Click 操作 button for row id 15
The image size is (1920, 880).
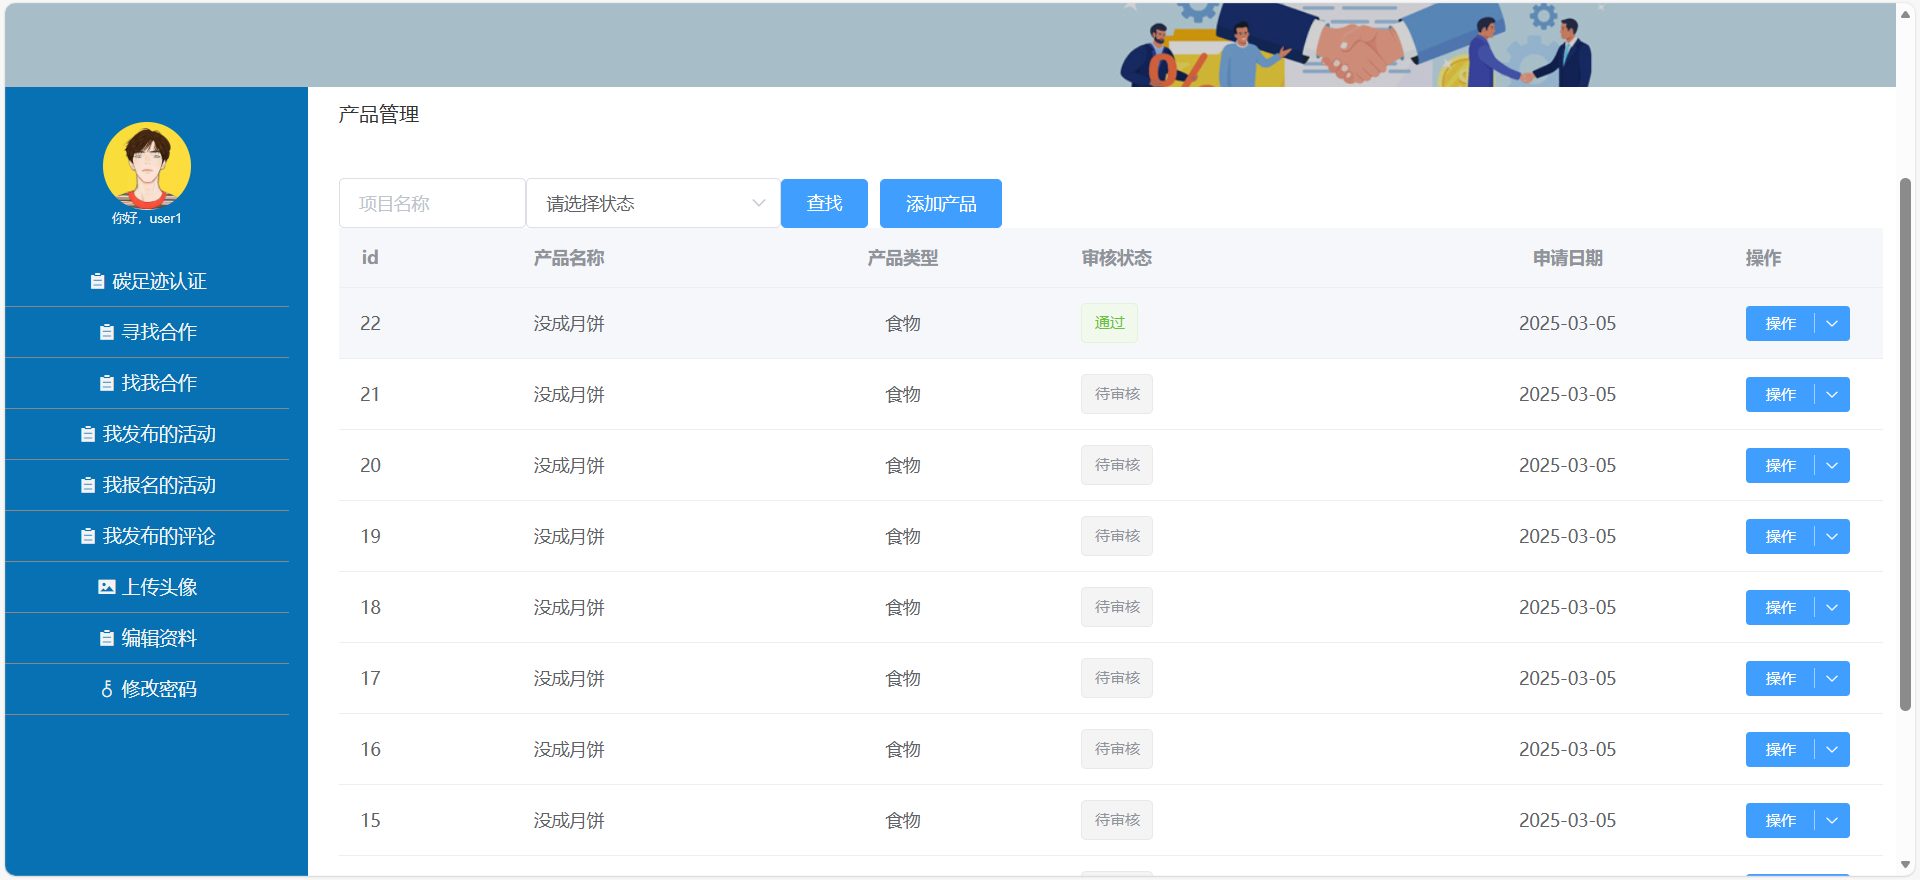pyautogui.click(x=1780, y=821)
